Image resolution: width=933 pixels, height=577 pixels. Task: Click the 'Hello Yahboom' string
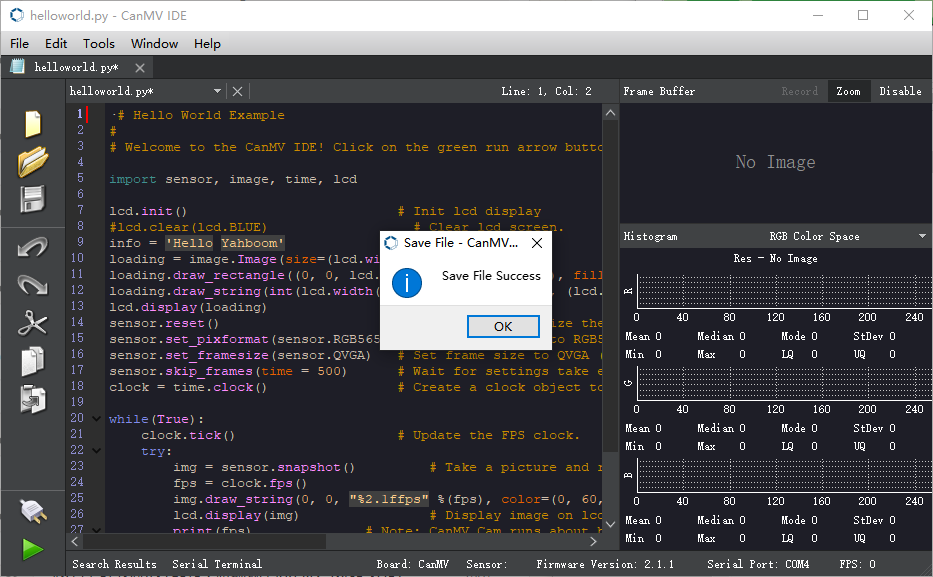(225, 243)
